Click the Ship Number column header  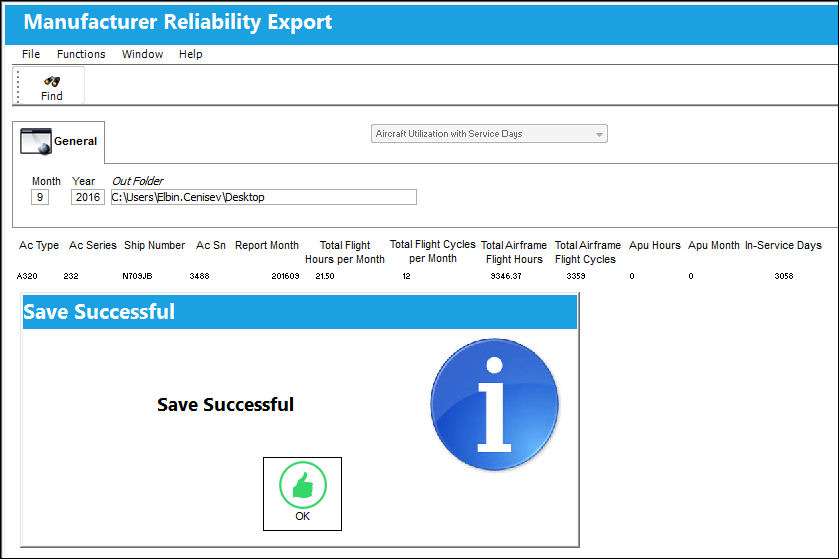[155, 245]
